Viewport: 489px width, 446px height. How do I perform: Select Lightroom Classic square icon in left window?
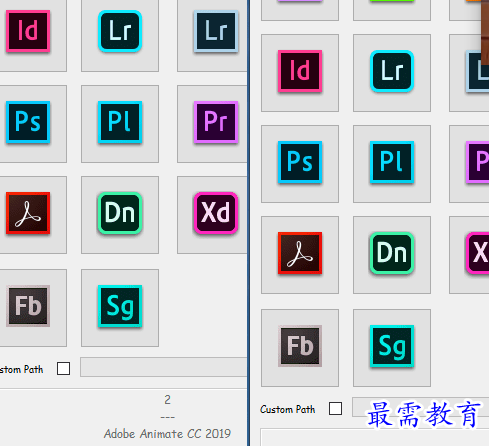click(x=216, y=31)
